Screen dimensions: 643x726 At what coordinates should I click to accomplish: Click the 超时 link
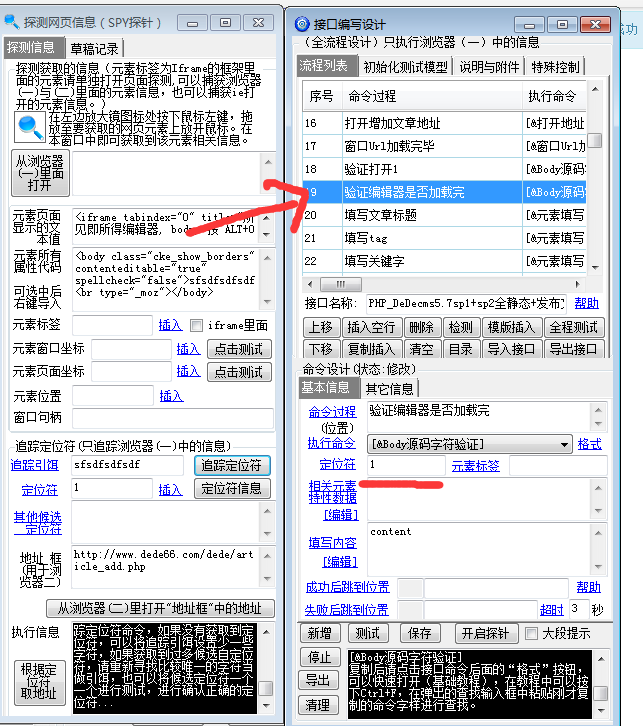pos(552,610)
